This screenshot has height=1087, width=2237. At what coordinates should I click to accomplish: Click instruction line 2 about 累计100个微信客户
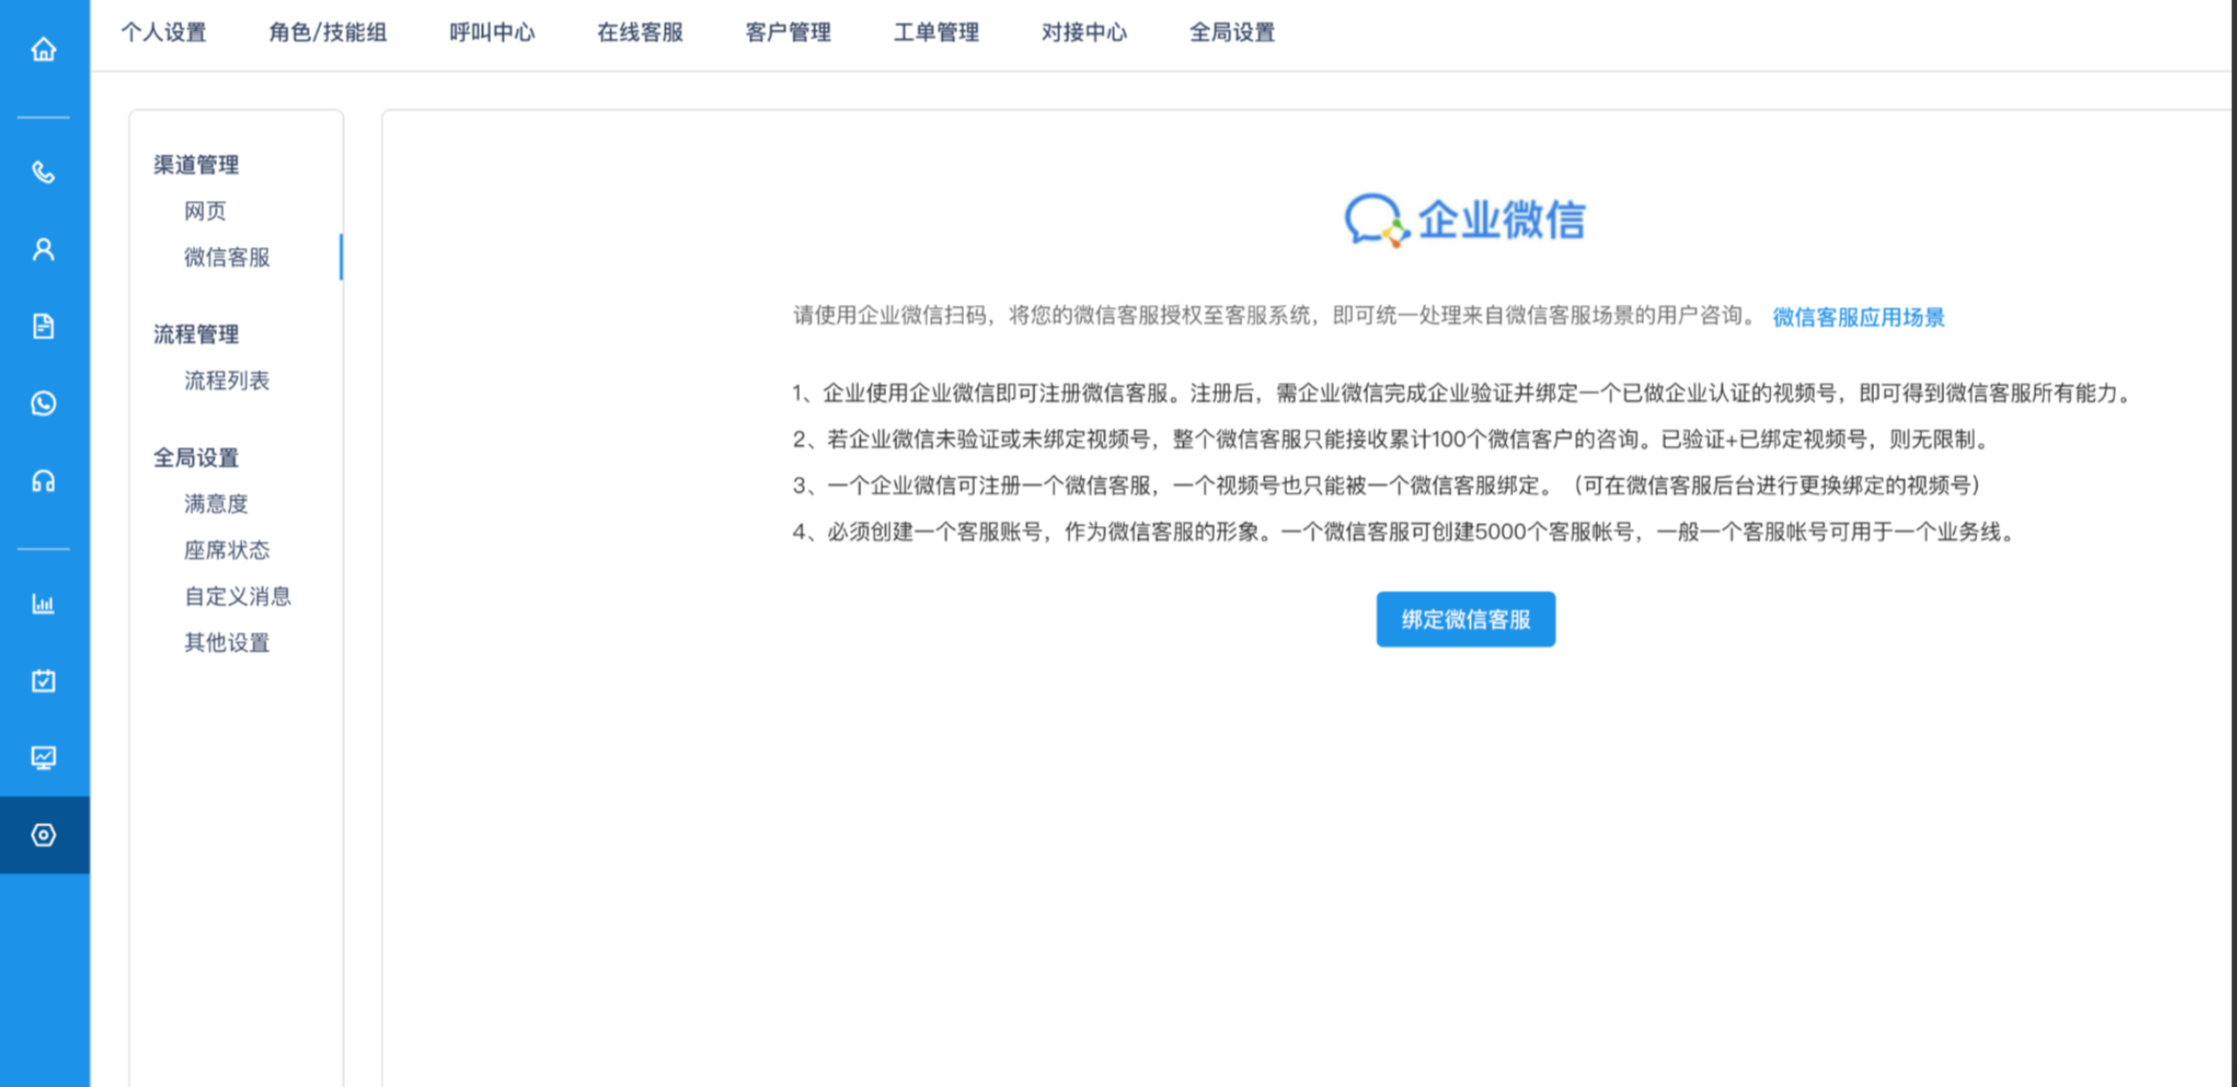pos(1392,439)
